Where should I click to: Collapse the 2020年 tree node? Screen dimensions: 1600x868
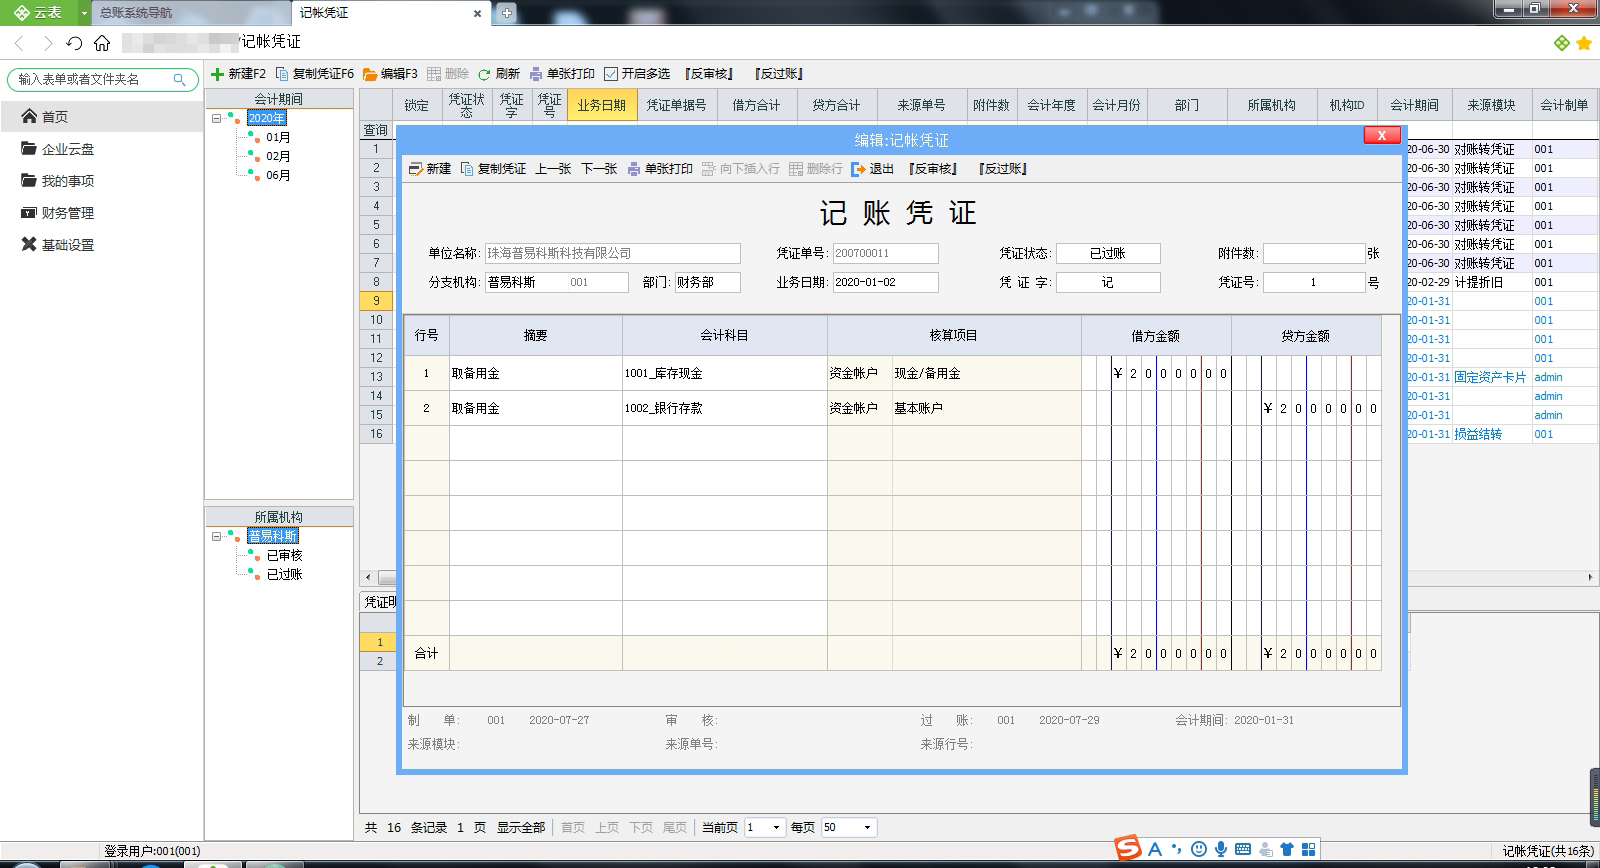tap(216, 118)
